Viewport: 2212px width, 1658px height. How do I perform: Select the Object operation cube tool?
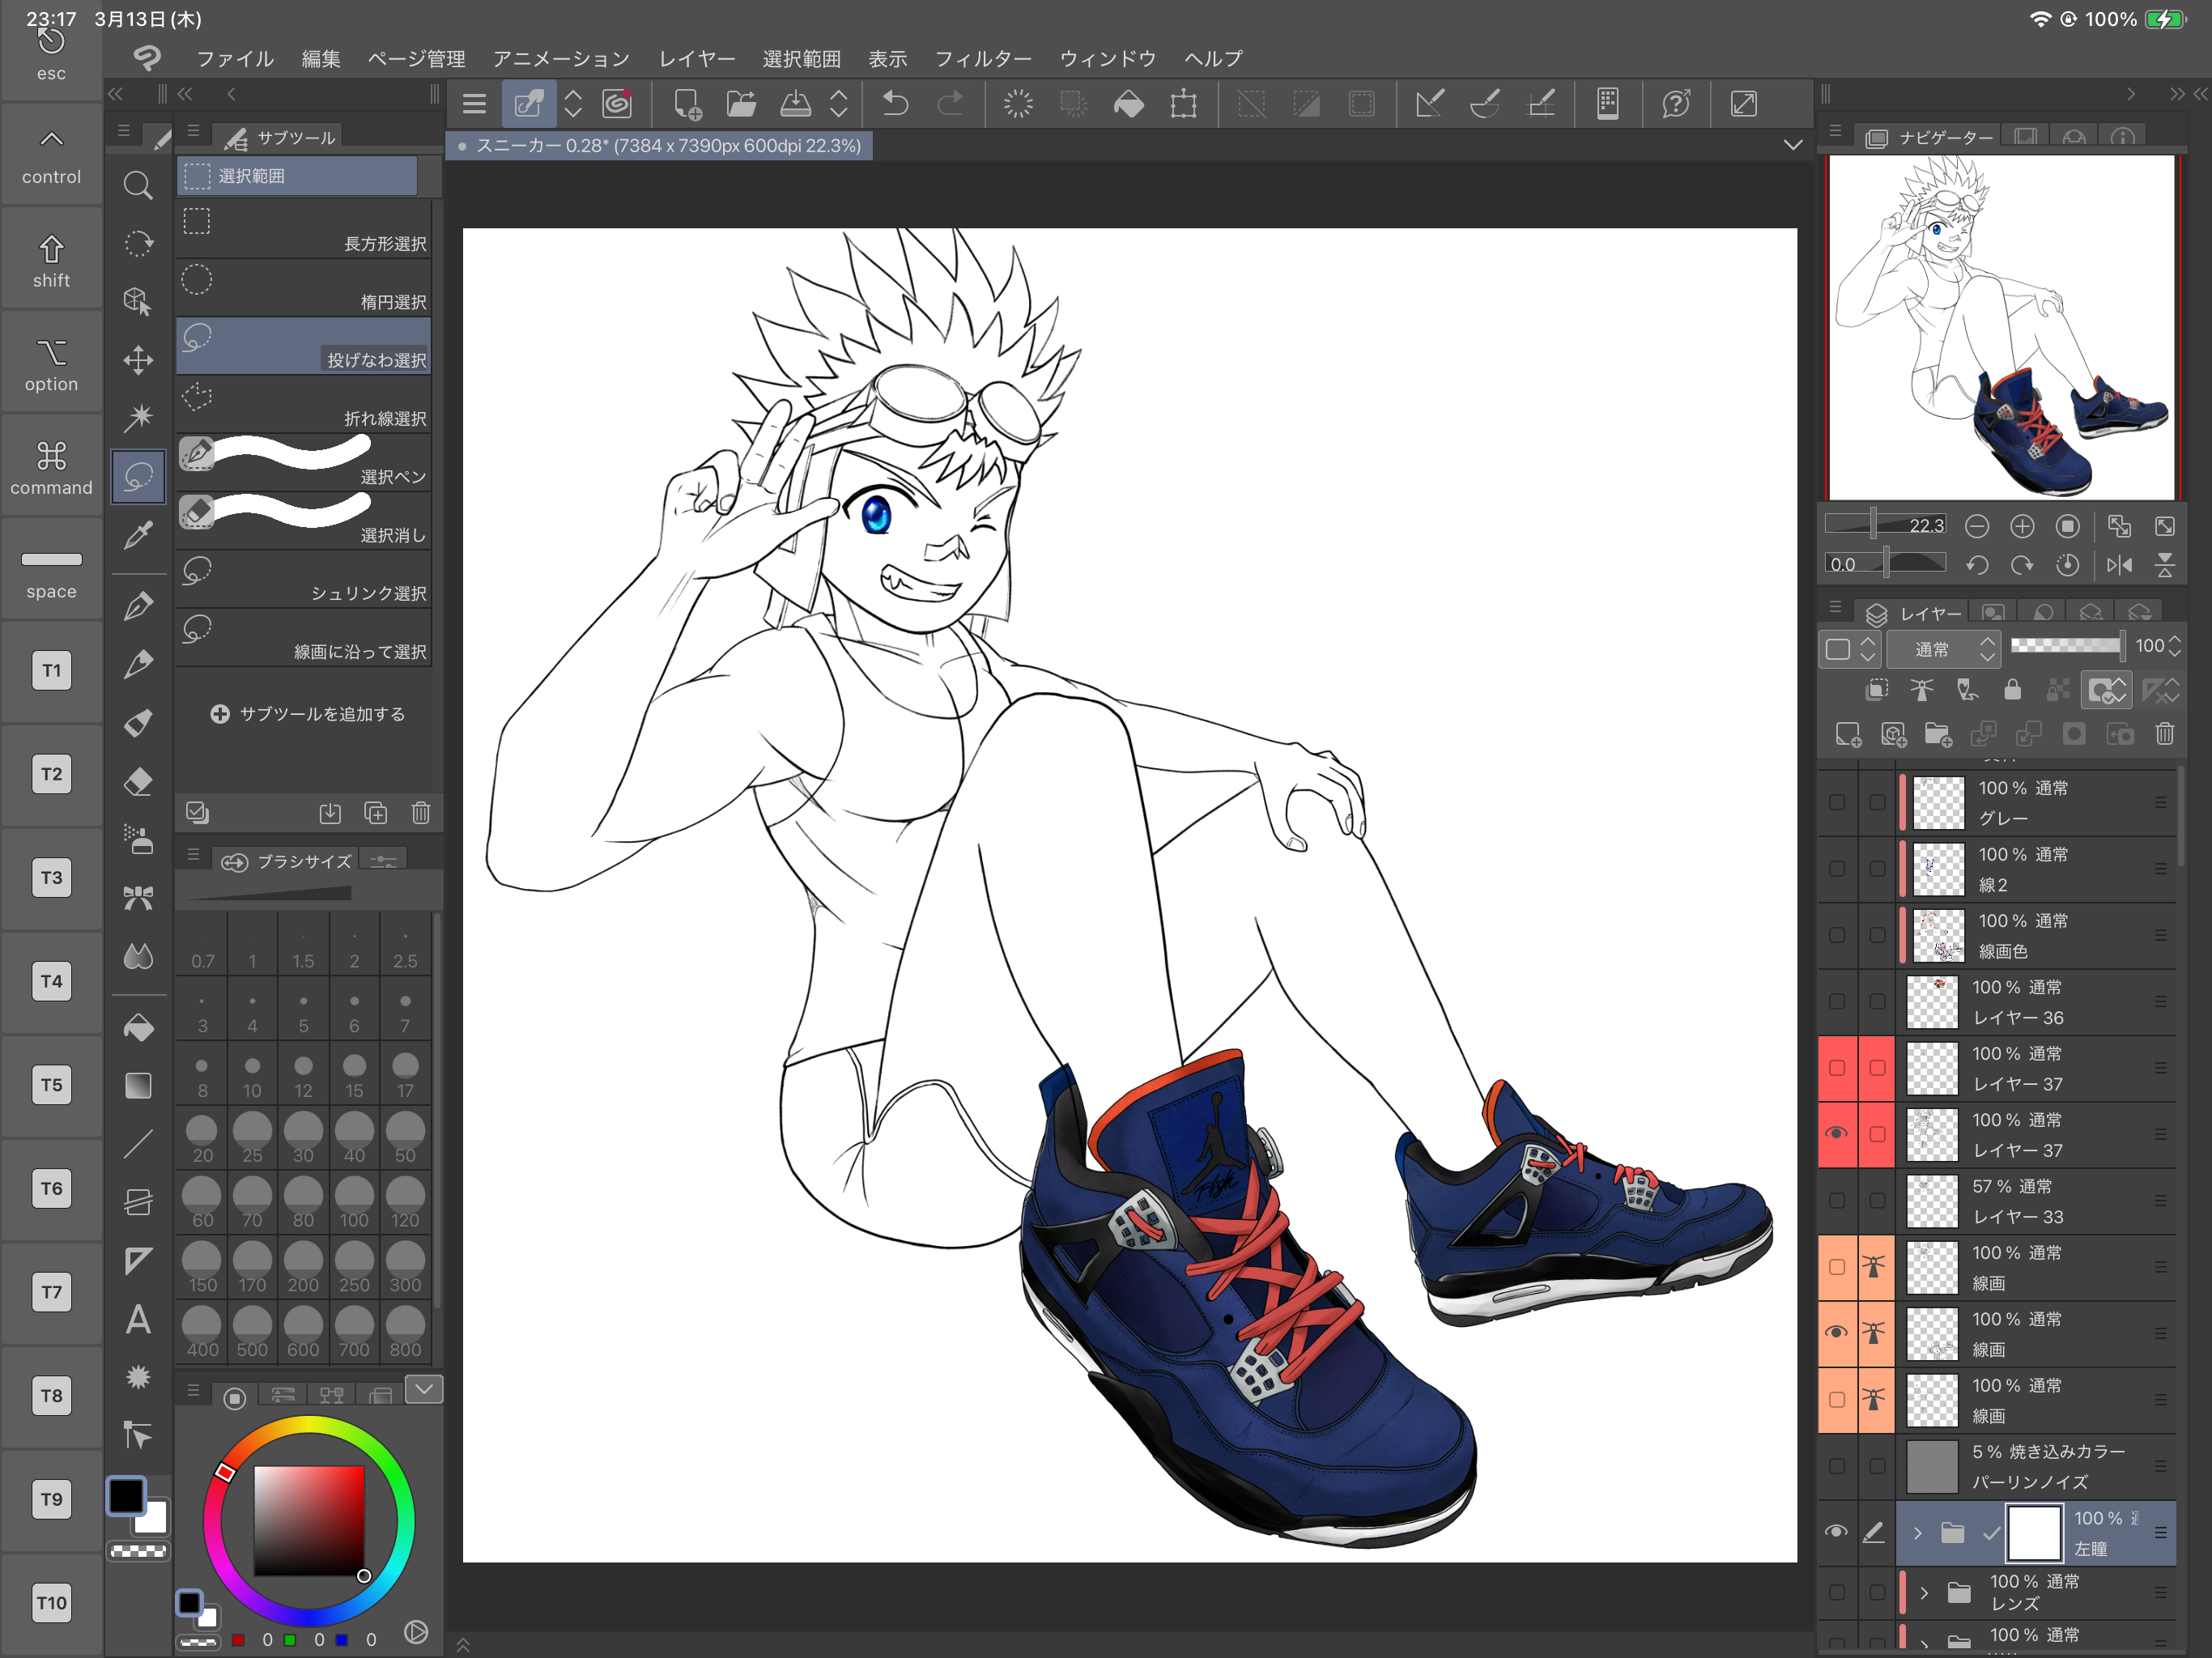pyautogui.click(x=138, y=301)
